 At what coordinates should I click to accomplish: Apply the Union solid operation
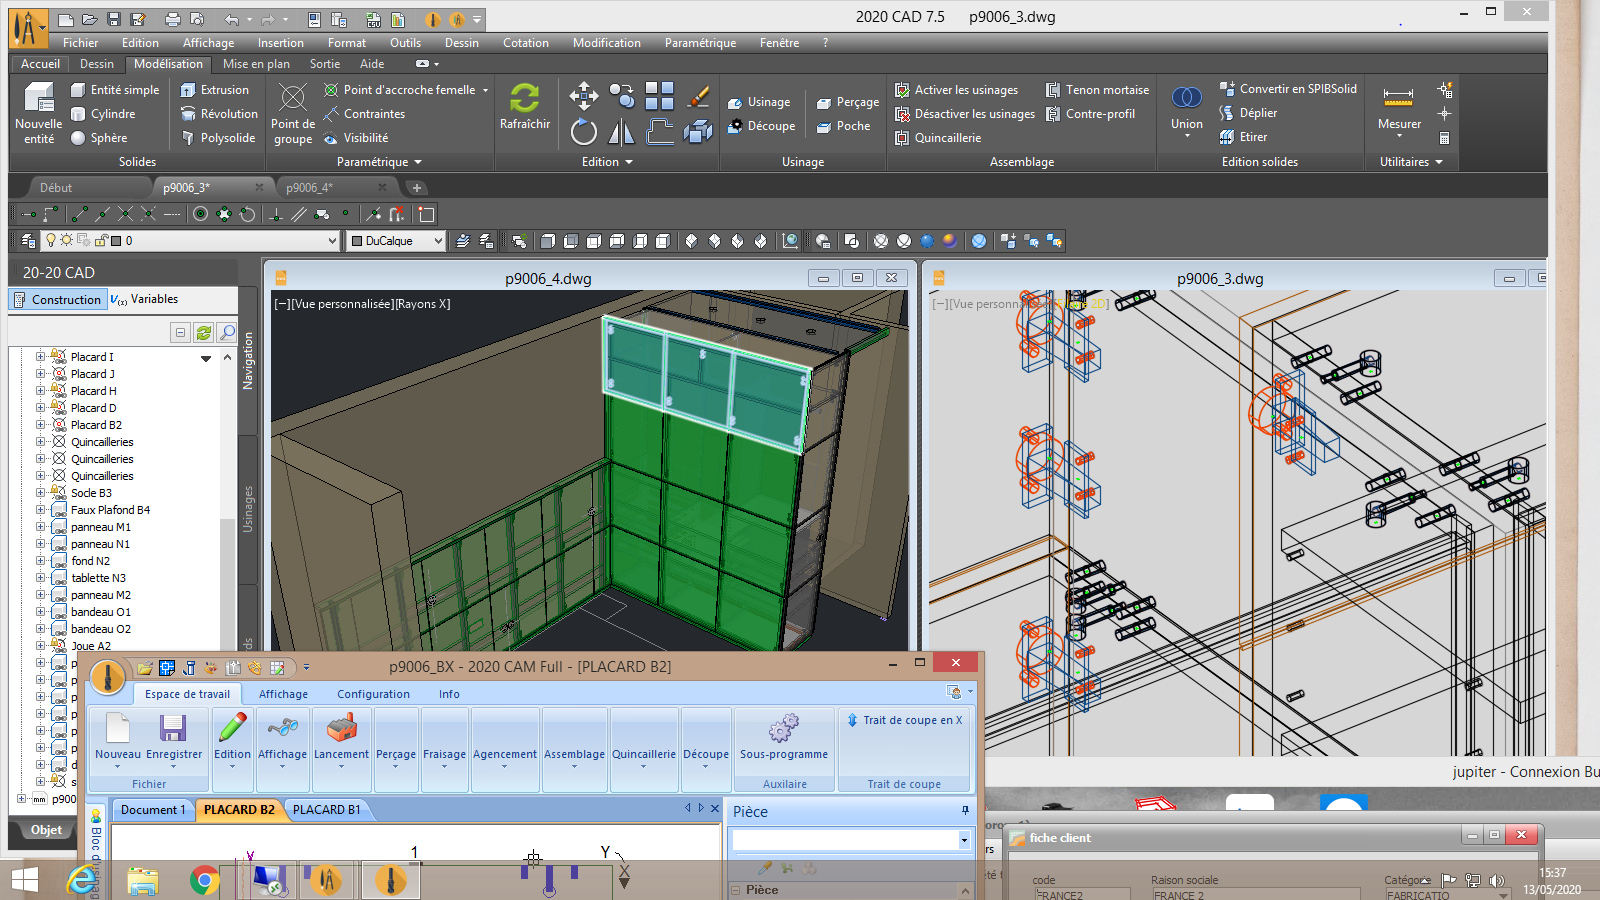pos(1187,108)
